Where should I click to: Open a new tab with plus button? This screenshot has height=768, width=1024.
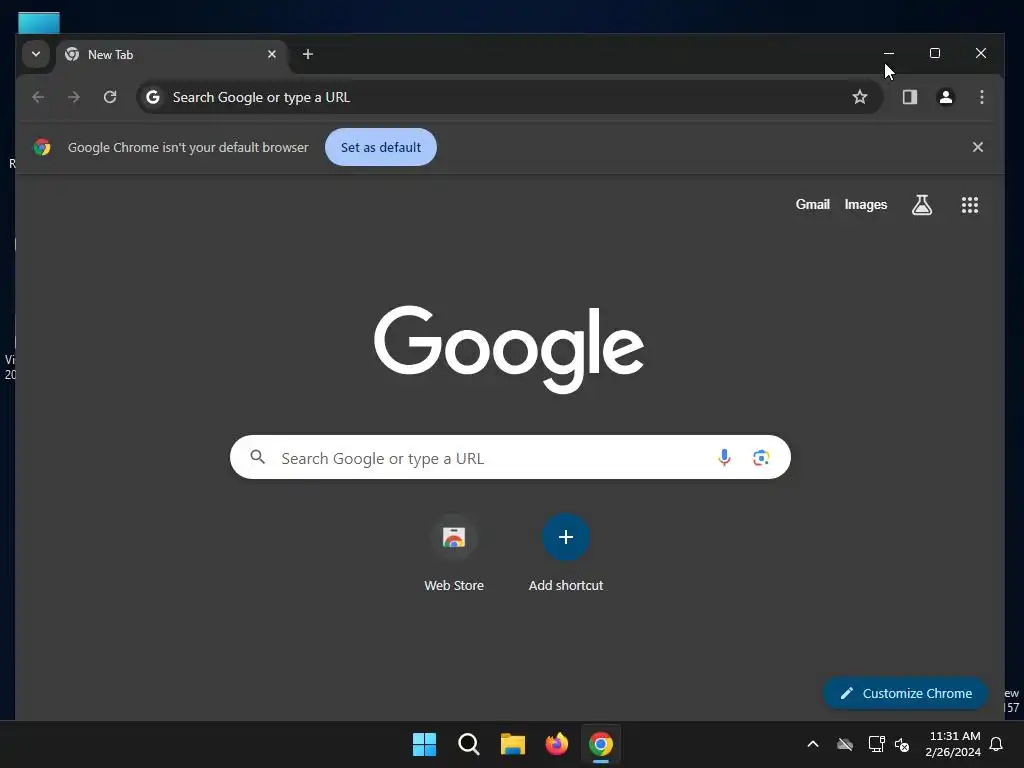tap(308, 54)
